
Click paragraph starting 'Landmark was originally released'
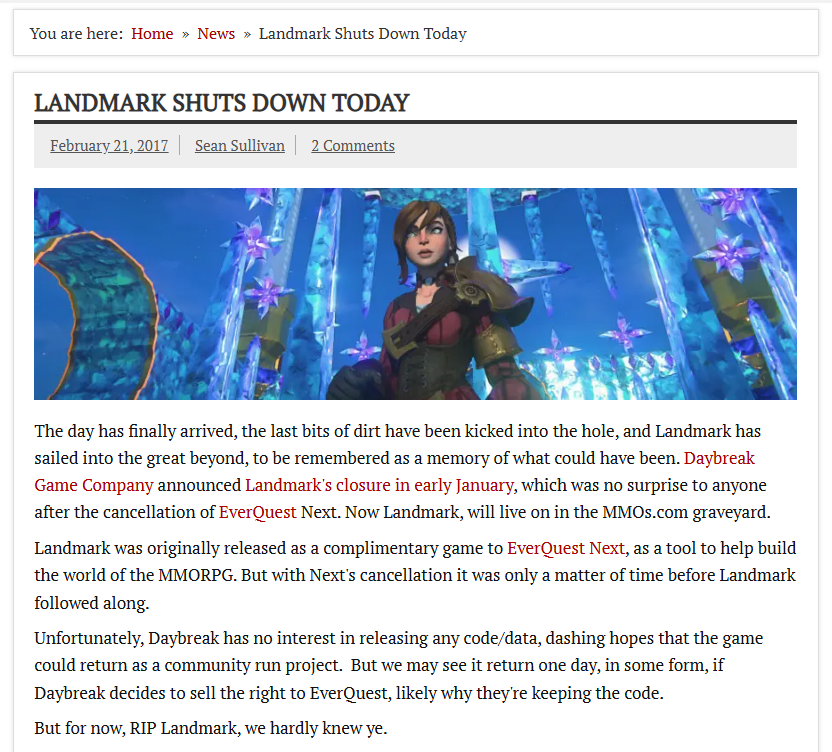coord(415,575)
